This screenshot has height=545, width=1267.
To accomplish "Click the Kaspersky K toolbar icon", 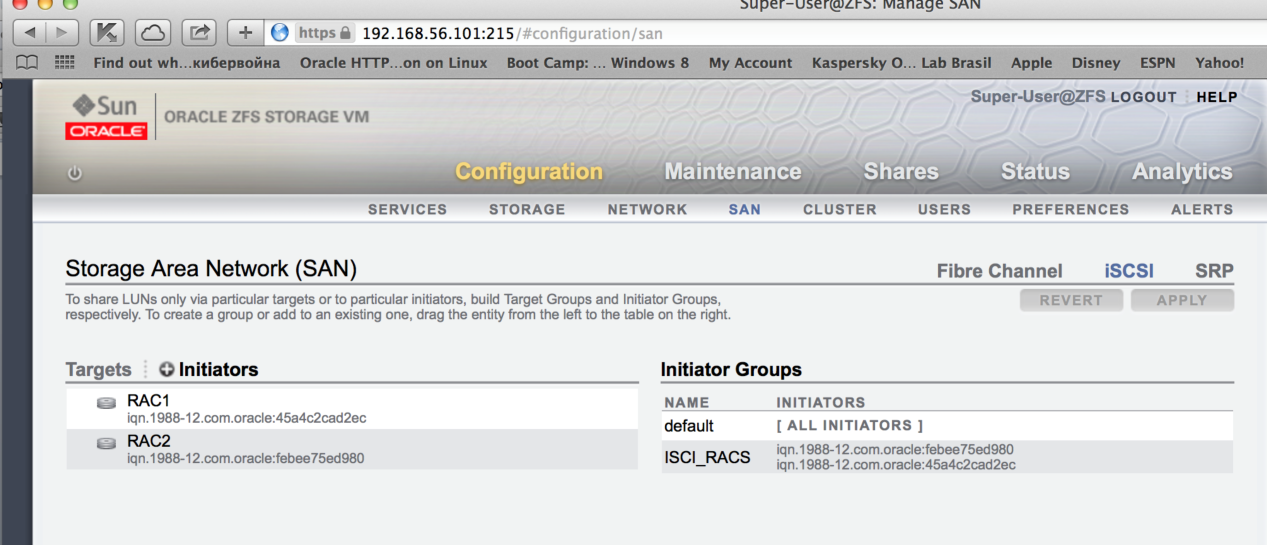I will tap(107, 33).
